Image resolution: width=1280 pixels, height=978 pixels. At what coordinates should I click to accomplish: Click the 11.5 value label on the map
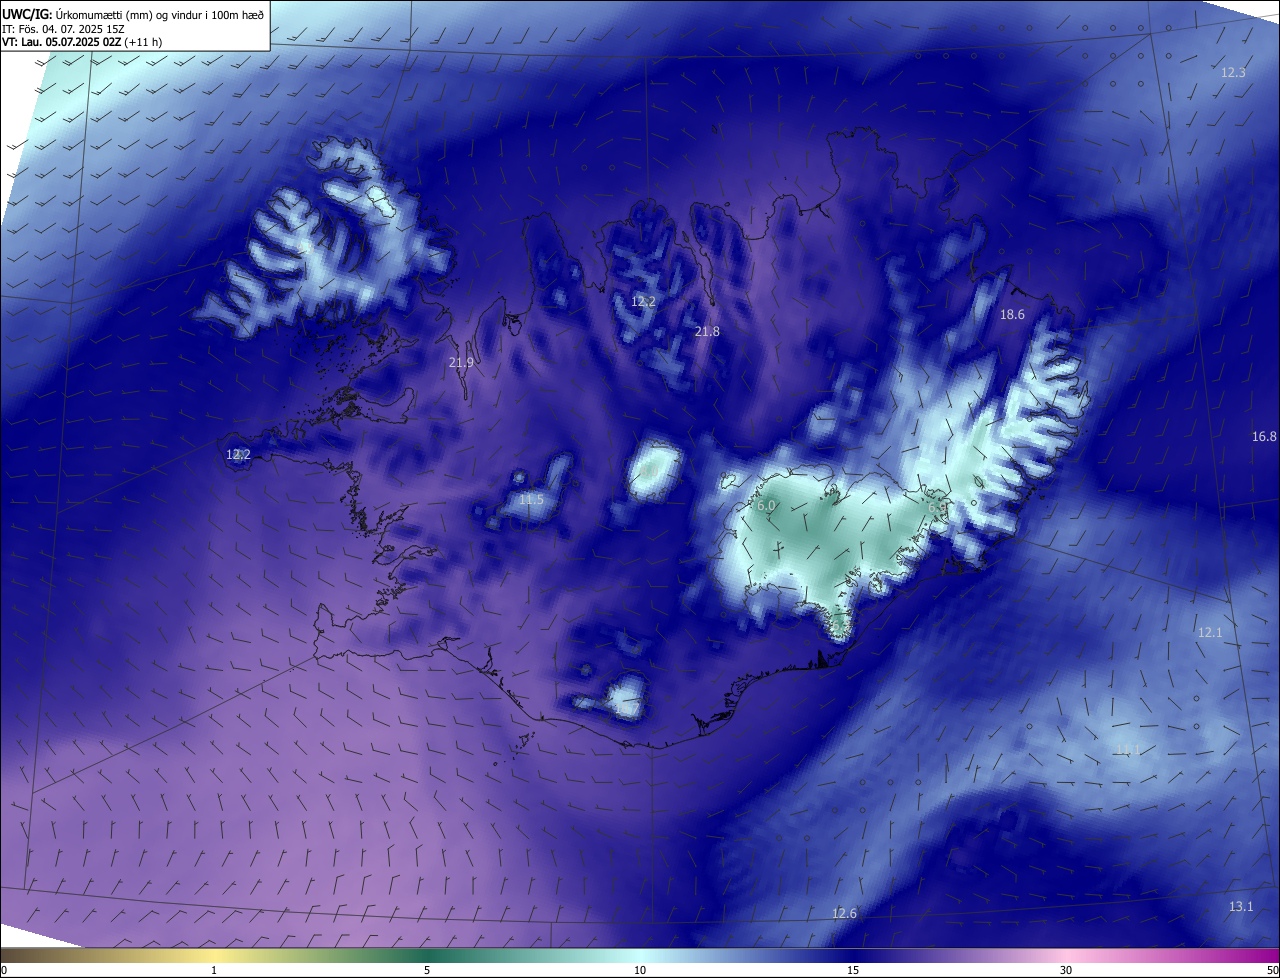tap(531, 500)
